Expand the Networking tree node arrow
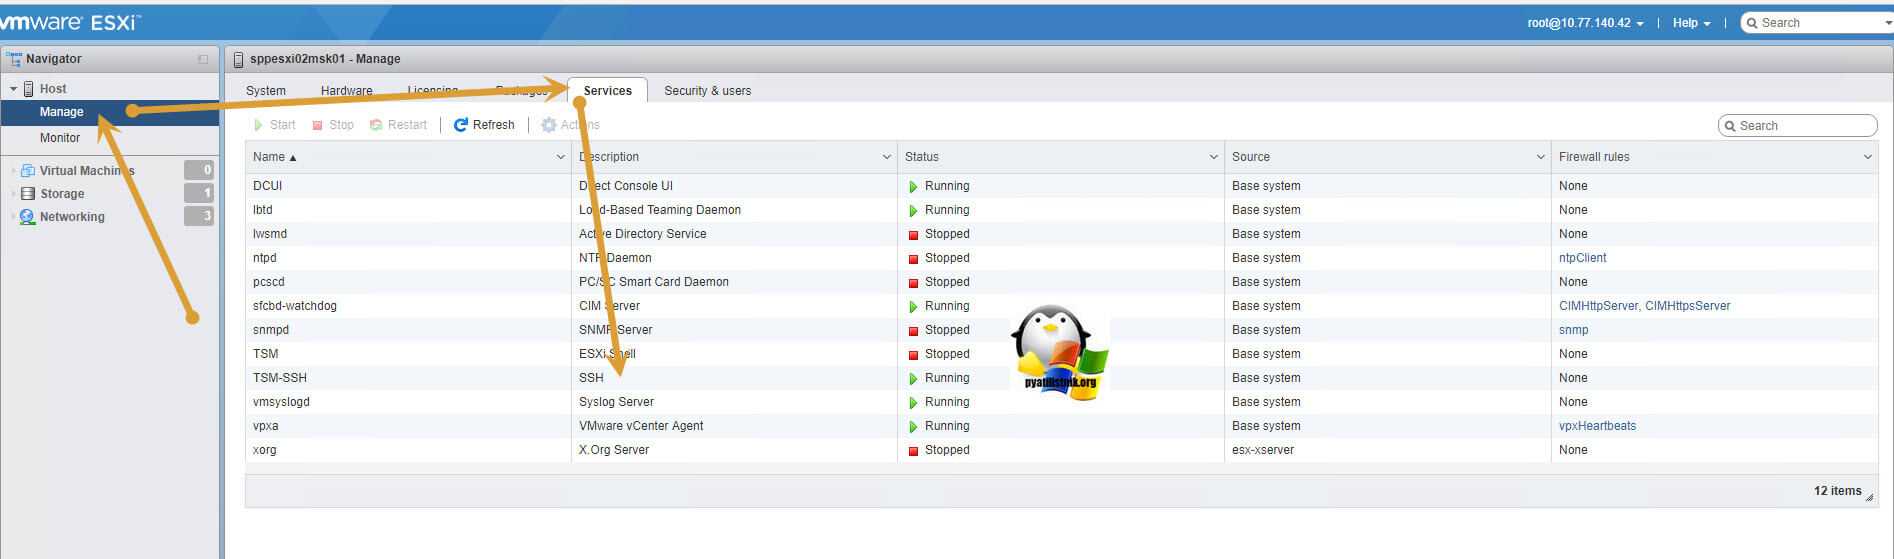This screenshot has width=1894, height=559. click(x=13, y=217)
